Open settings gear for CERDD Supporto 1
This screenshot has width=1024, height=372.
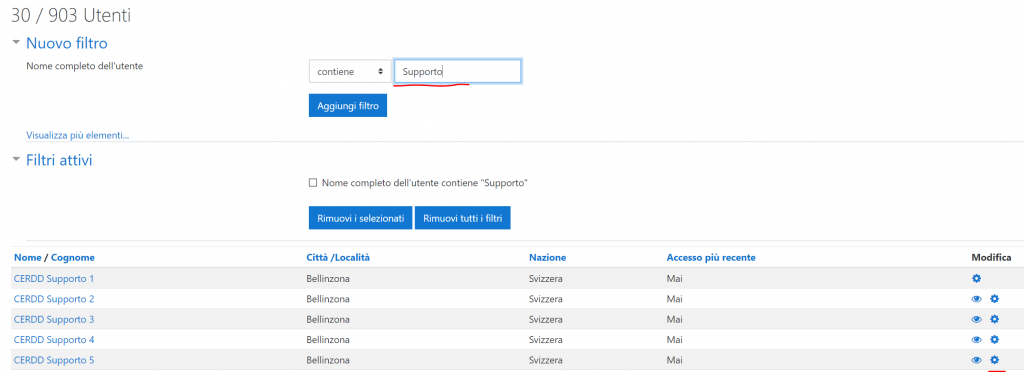click(976, 279)
